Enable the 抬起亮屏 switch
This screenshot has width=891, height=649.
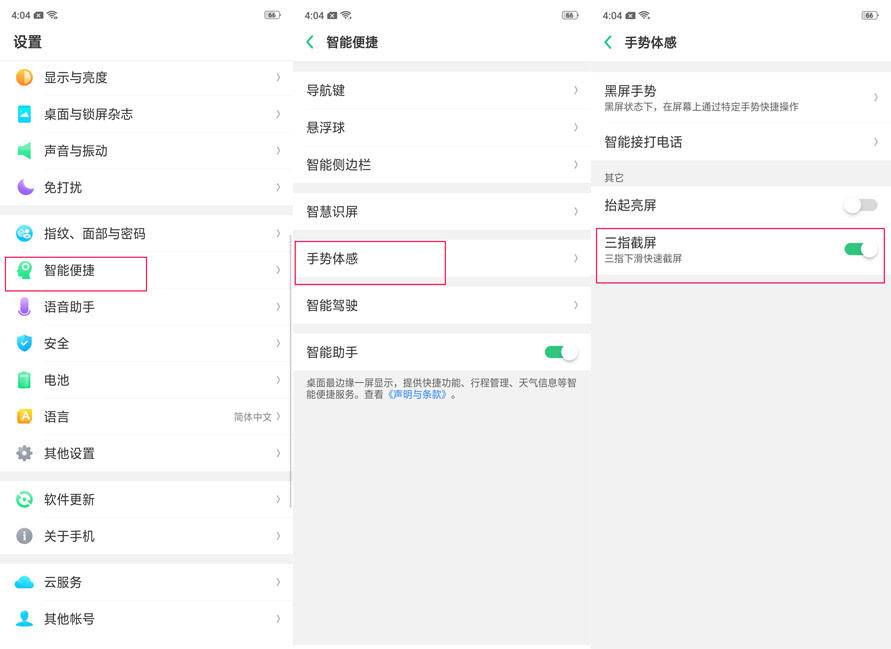tap(860, 205)
